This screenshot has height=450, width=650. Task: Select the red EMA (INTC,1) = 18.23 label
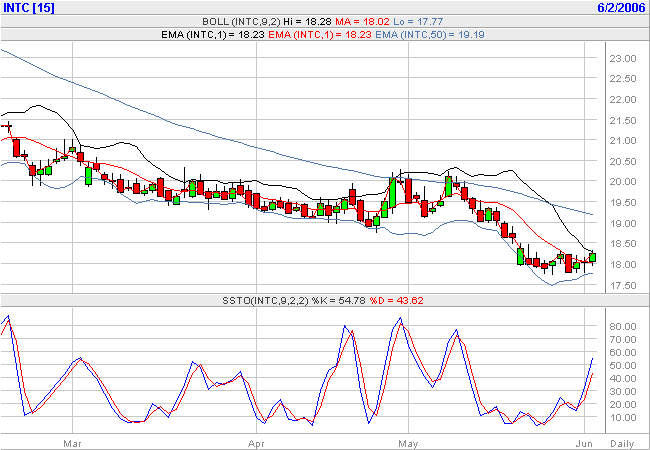320,35
